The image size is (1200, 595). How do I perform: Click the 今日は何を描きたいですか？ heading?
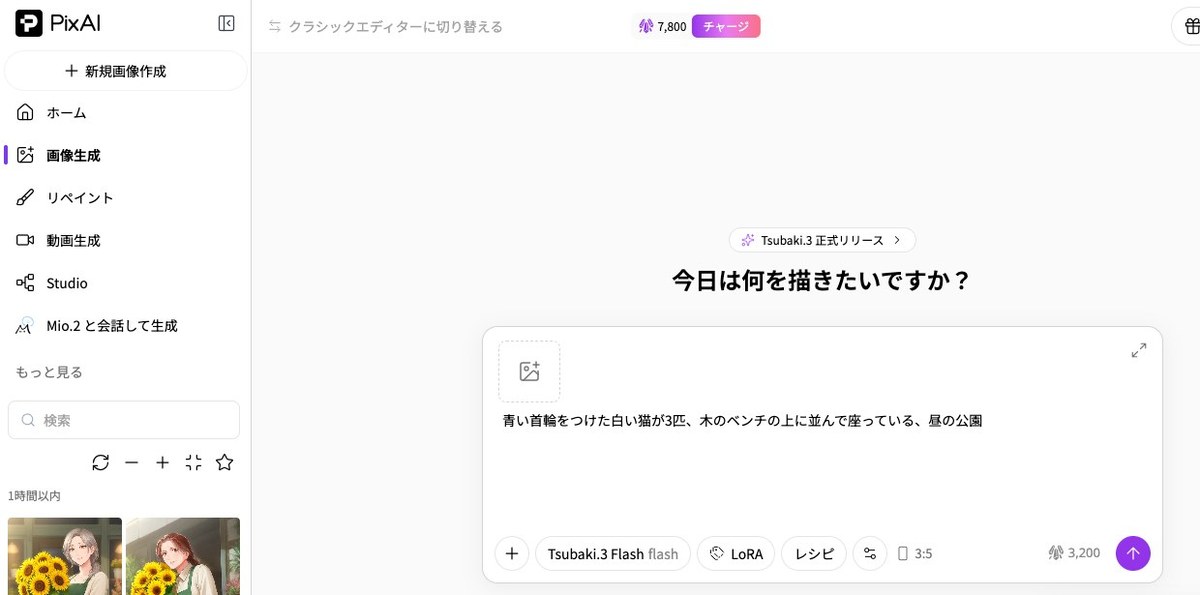click(822, 280)
